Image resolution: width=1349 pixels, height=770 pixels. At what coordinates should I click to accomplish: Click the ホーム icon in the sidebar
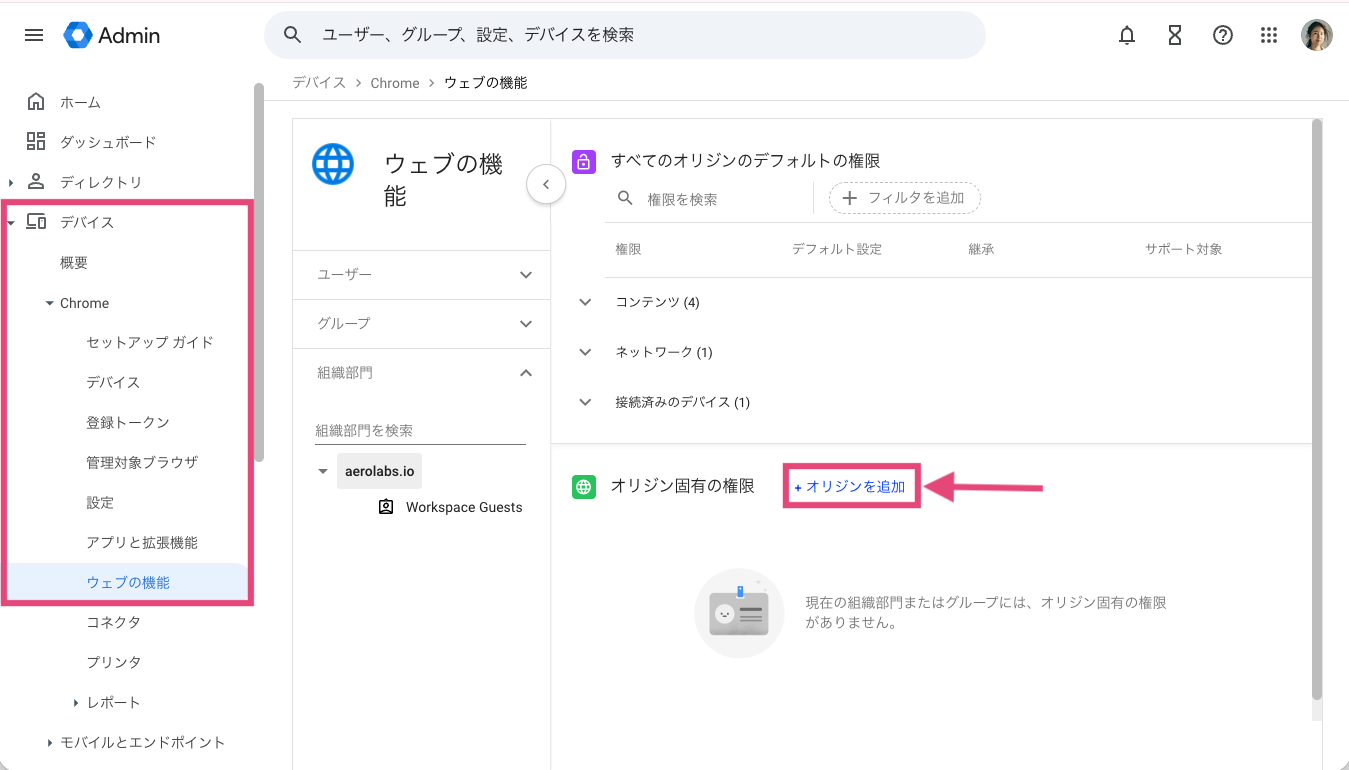point(37,101)
